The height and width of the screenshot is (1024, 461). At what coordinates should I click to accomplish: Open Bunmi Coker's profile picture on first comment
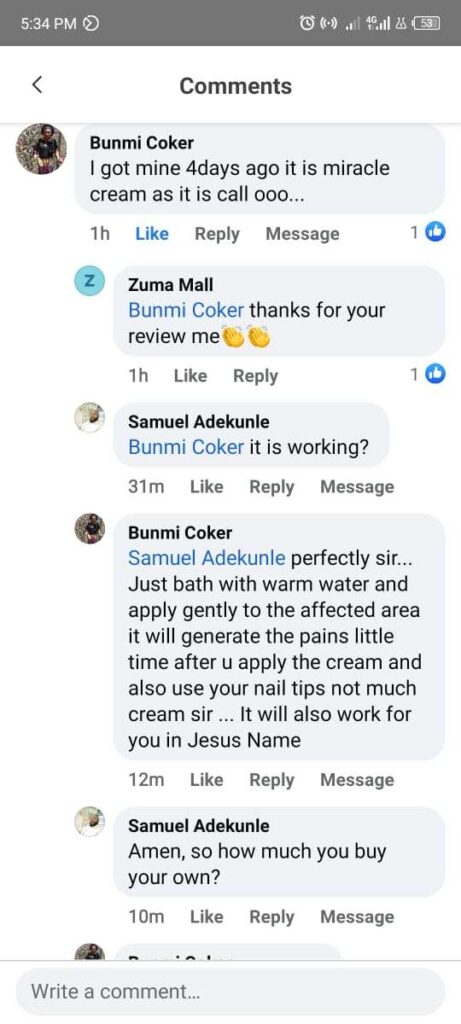41,149
